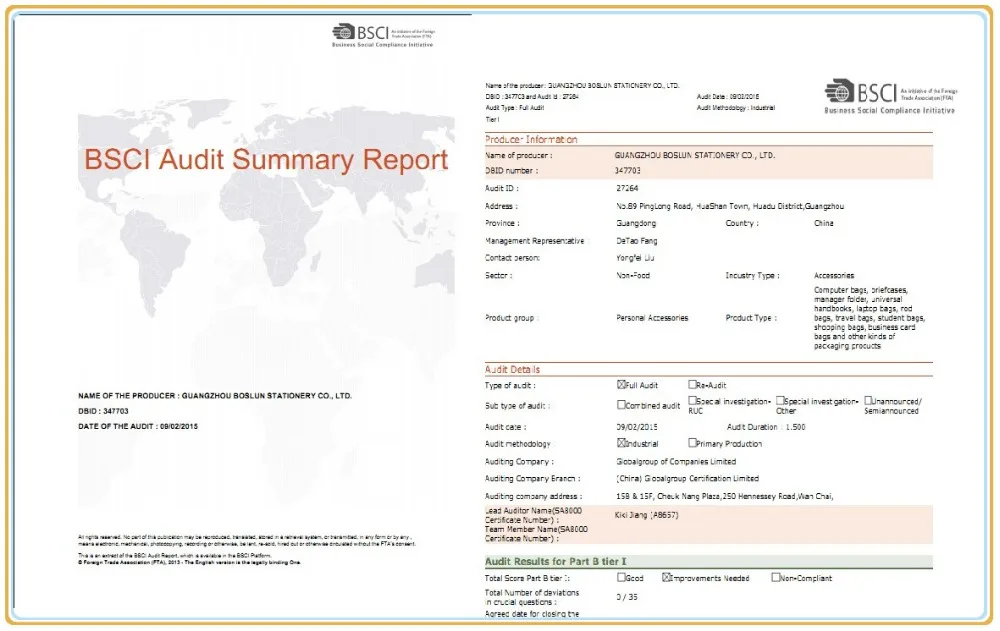Enable the Unannounced/Semiannounced checkbox
This screenshot has width=1000, height=631.
click(869, 402)
